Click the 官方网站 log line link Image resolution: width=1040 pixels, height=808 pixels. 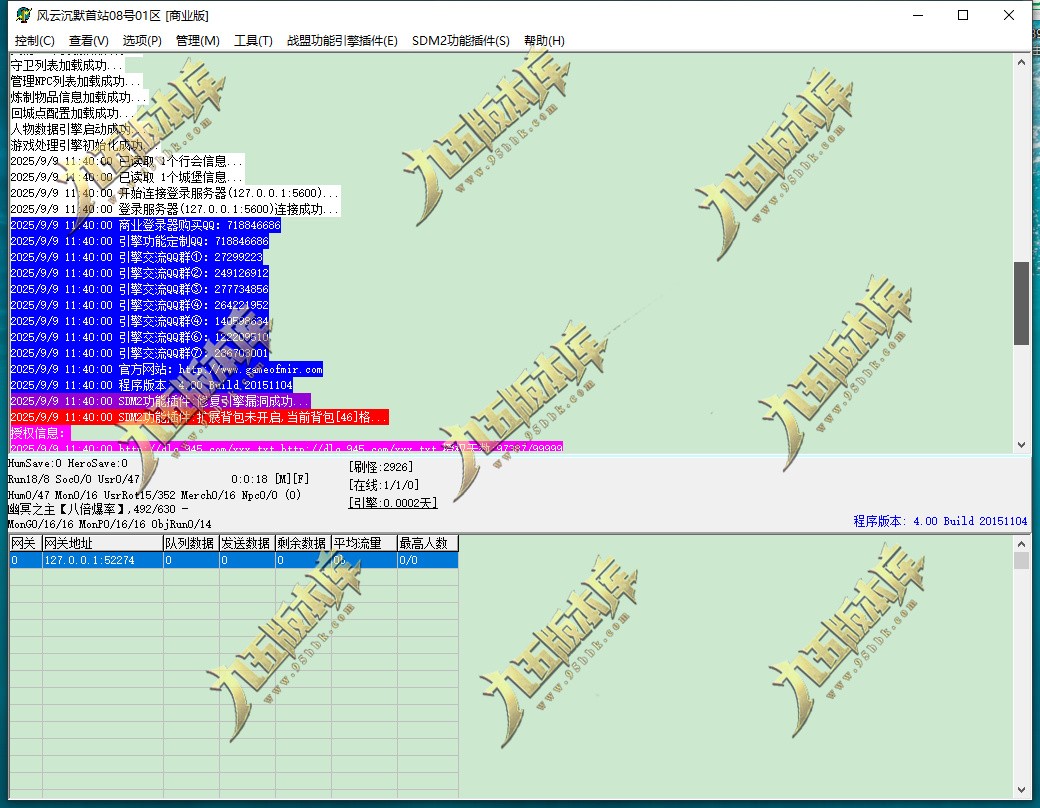coord(166,369)
